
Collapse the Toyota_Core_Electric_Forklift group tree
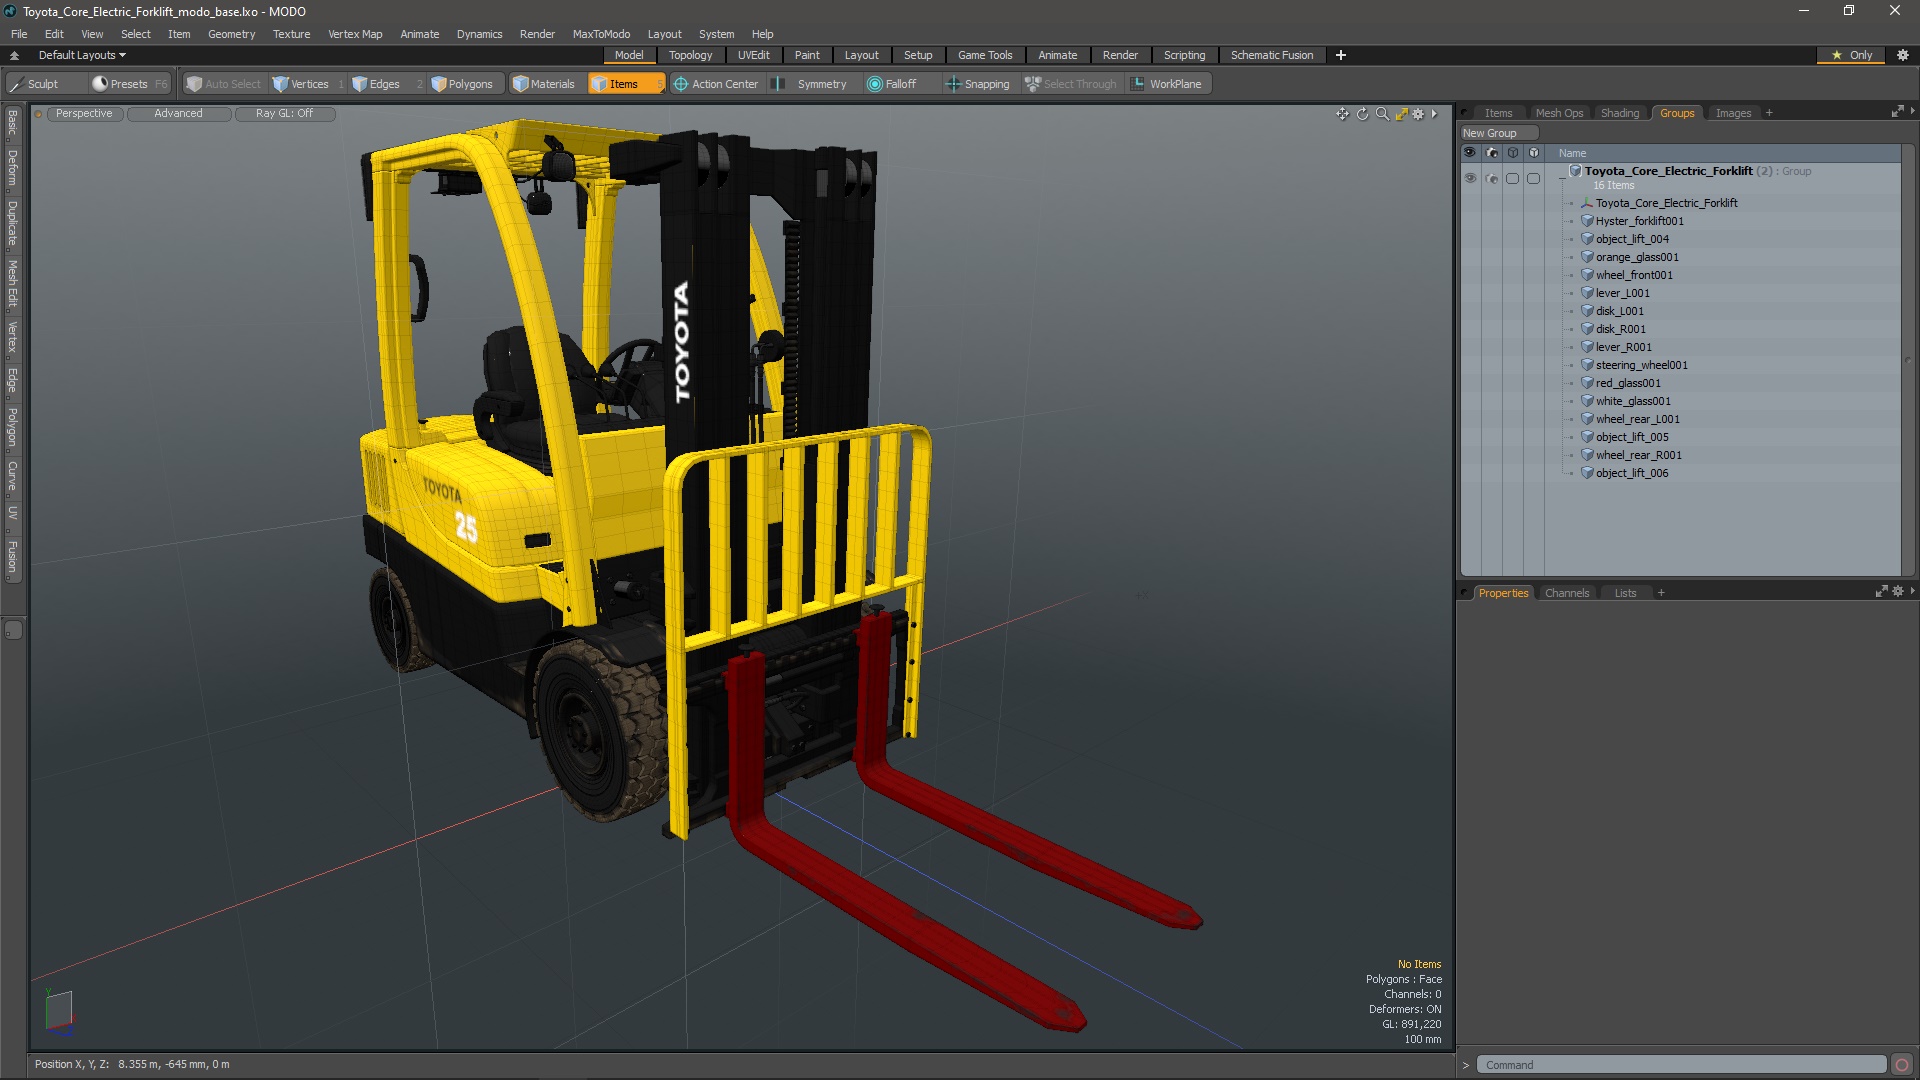pyautogui.click(x=1562, y=178)
